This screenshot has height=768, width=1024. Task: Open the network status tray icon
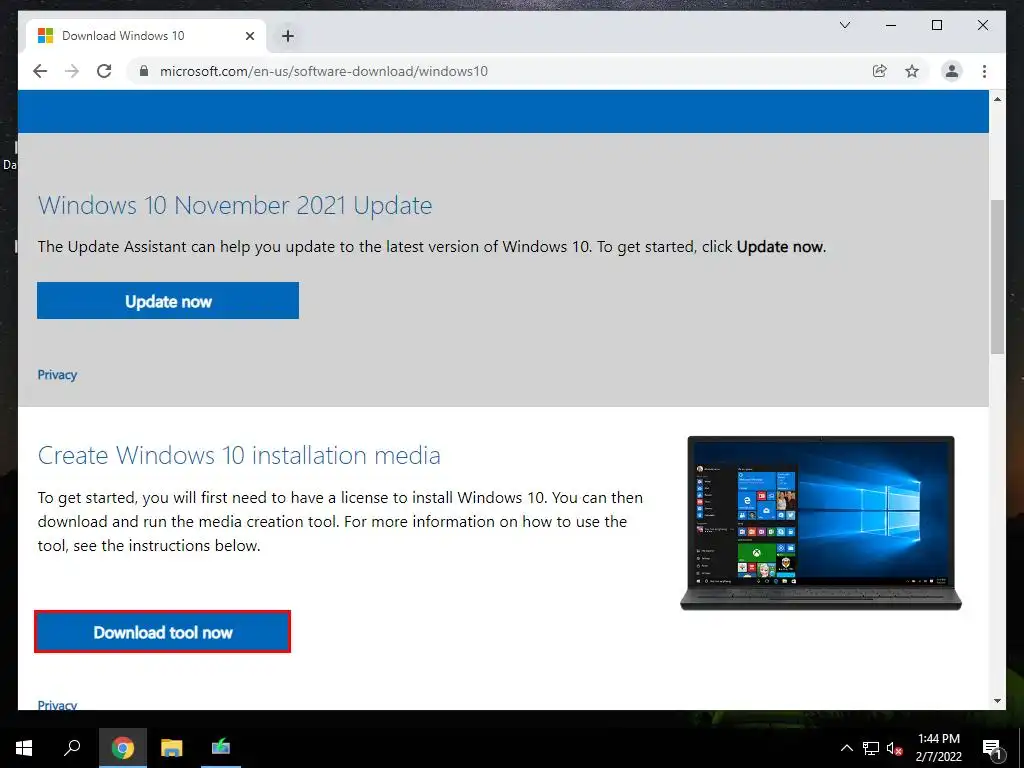pyautogui.click(x=871, y=748)
